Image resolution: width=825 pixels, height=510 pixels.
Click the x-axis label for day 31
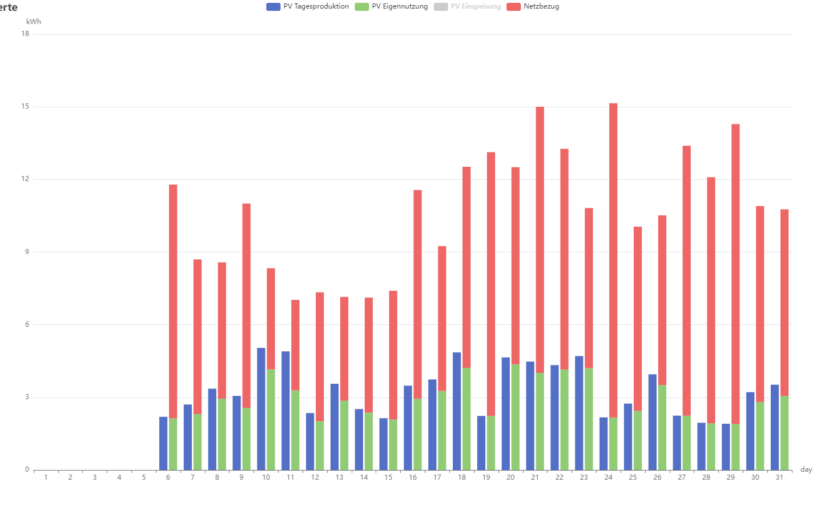(x=779, y=477)
